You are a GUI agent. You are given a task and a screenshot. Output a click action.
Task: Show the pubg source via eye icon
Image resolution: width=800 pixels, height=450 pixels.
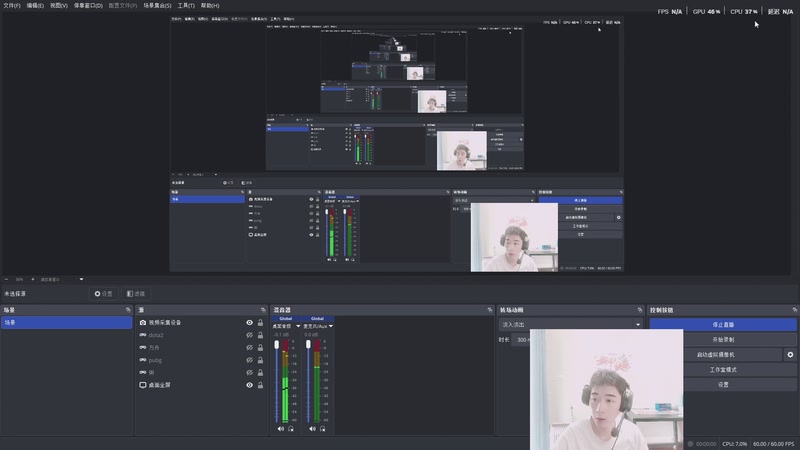pyautogui.click(x=249, y=360)
